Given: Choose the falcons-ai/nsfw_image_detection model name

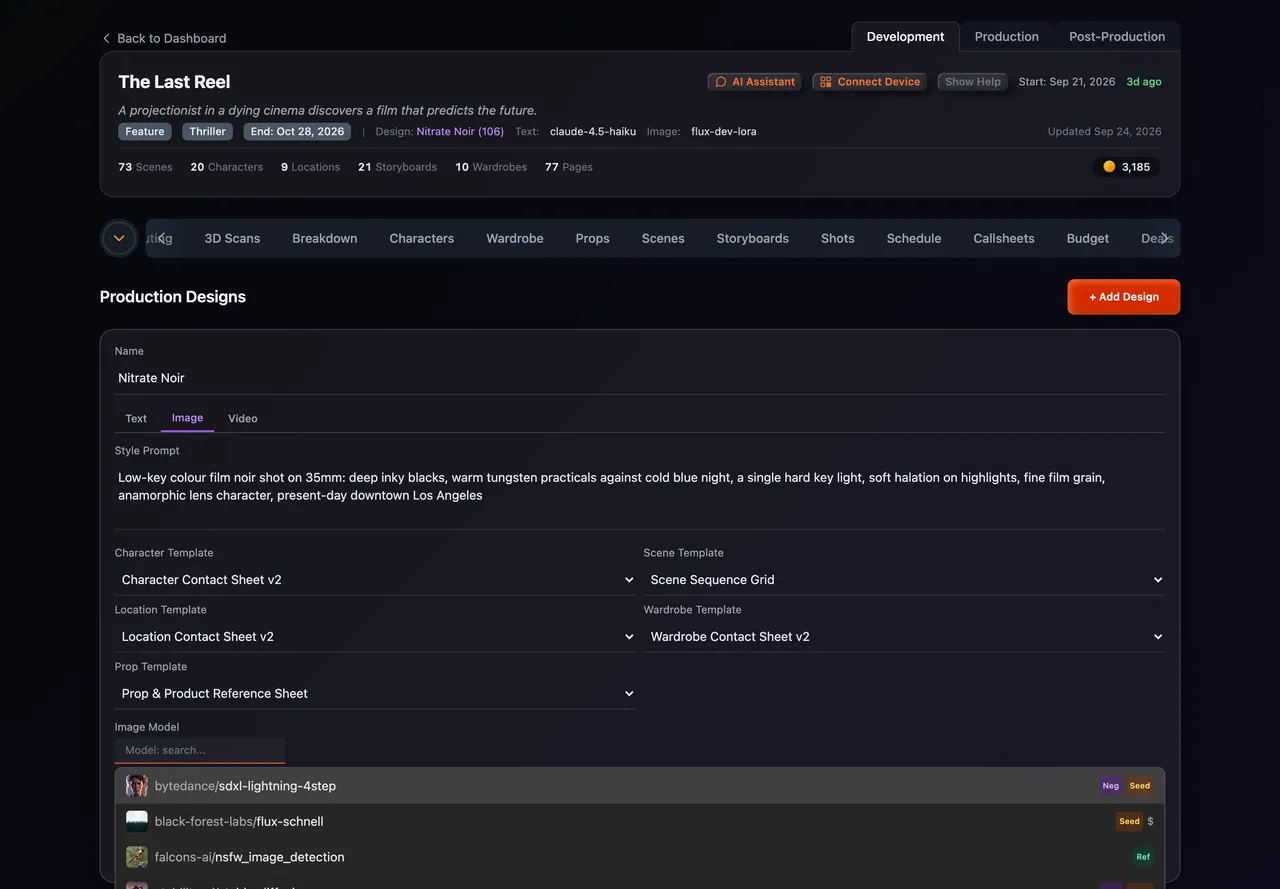Looking at the screenshot, I should pyautogui.click(x=250, y=857).
